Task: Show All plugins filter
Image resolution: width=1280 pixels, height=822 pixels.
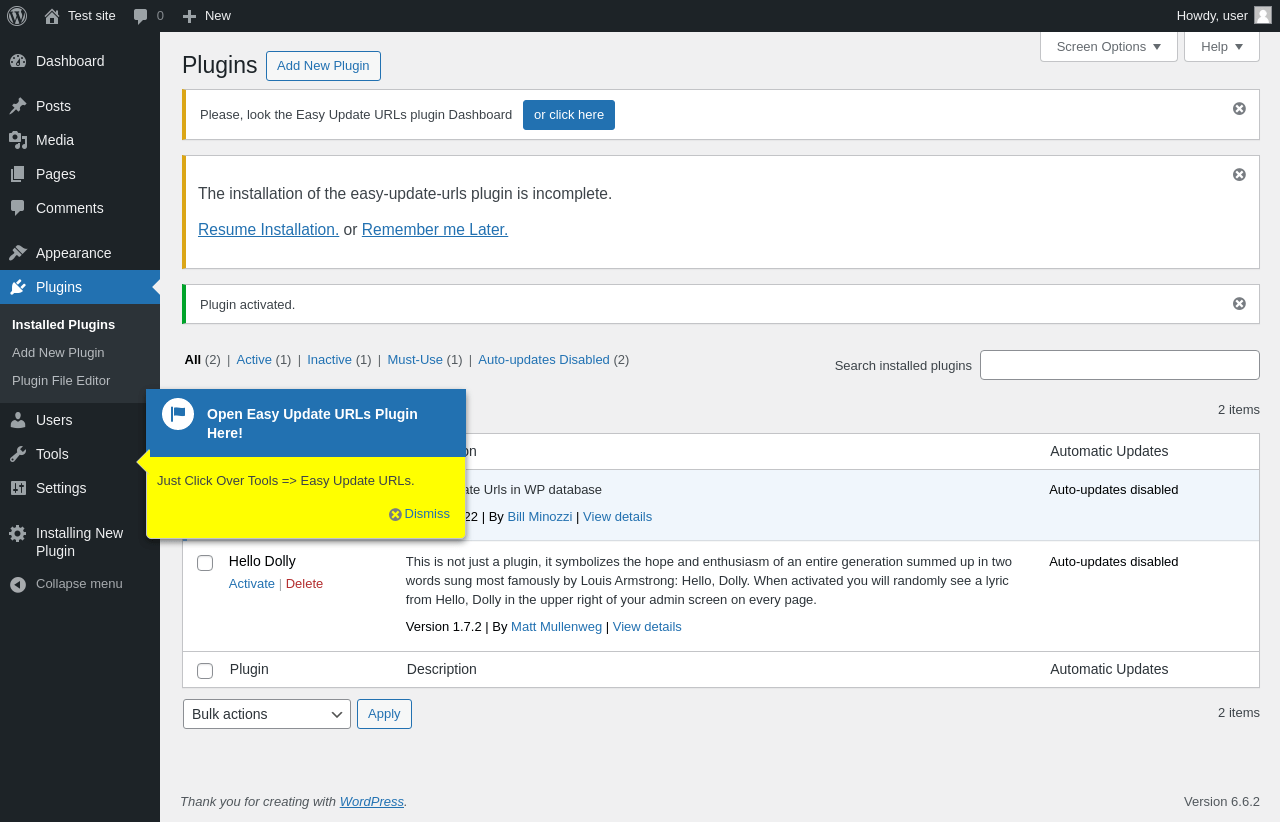Action: (x=193, y=360)
